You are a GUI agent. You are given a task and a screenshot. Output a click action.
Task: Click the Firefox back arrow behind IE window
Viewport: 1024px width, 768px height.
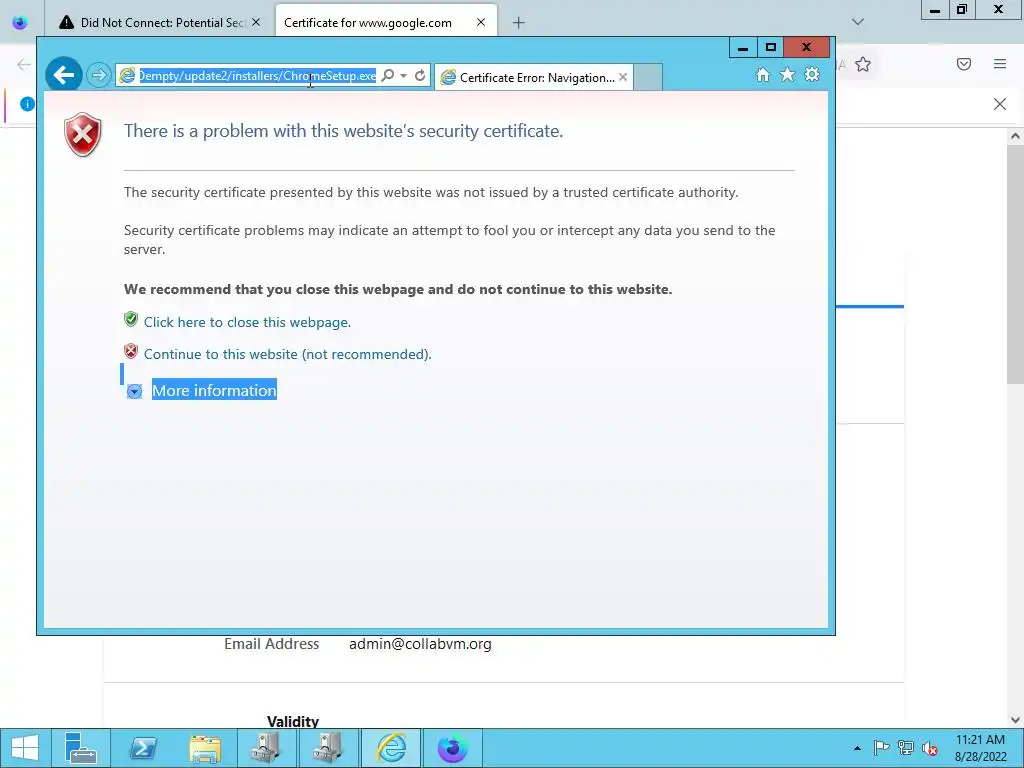[x=24, y=65]
